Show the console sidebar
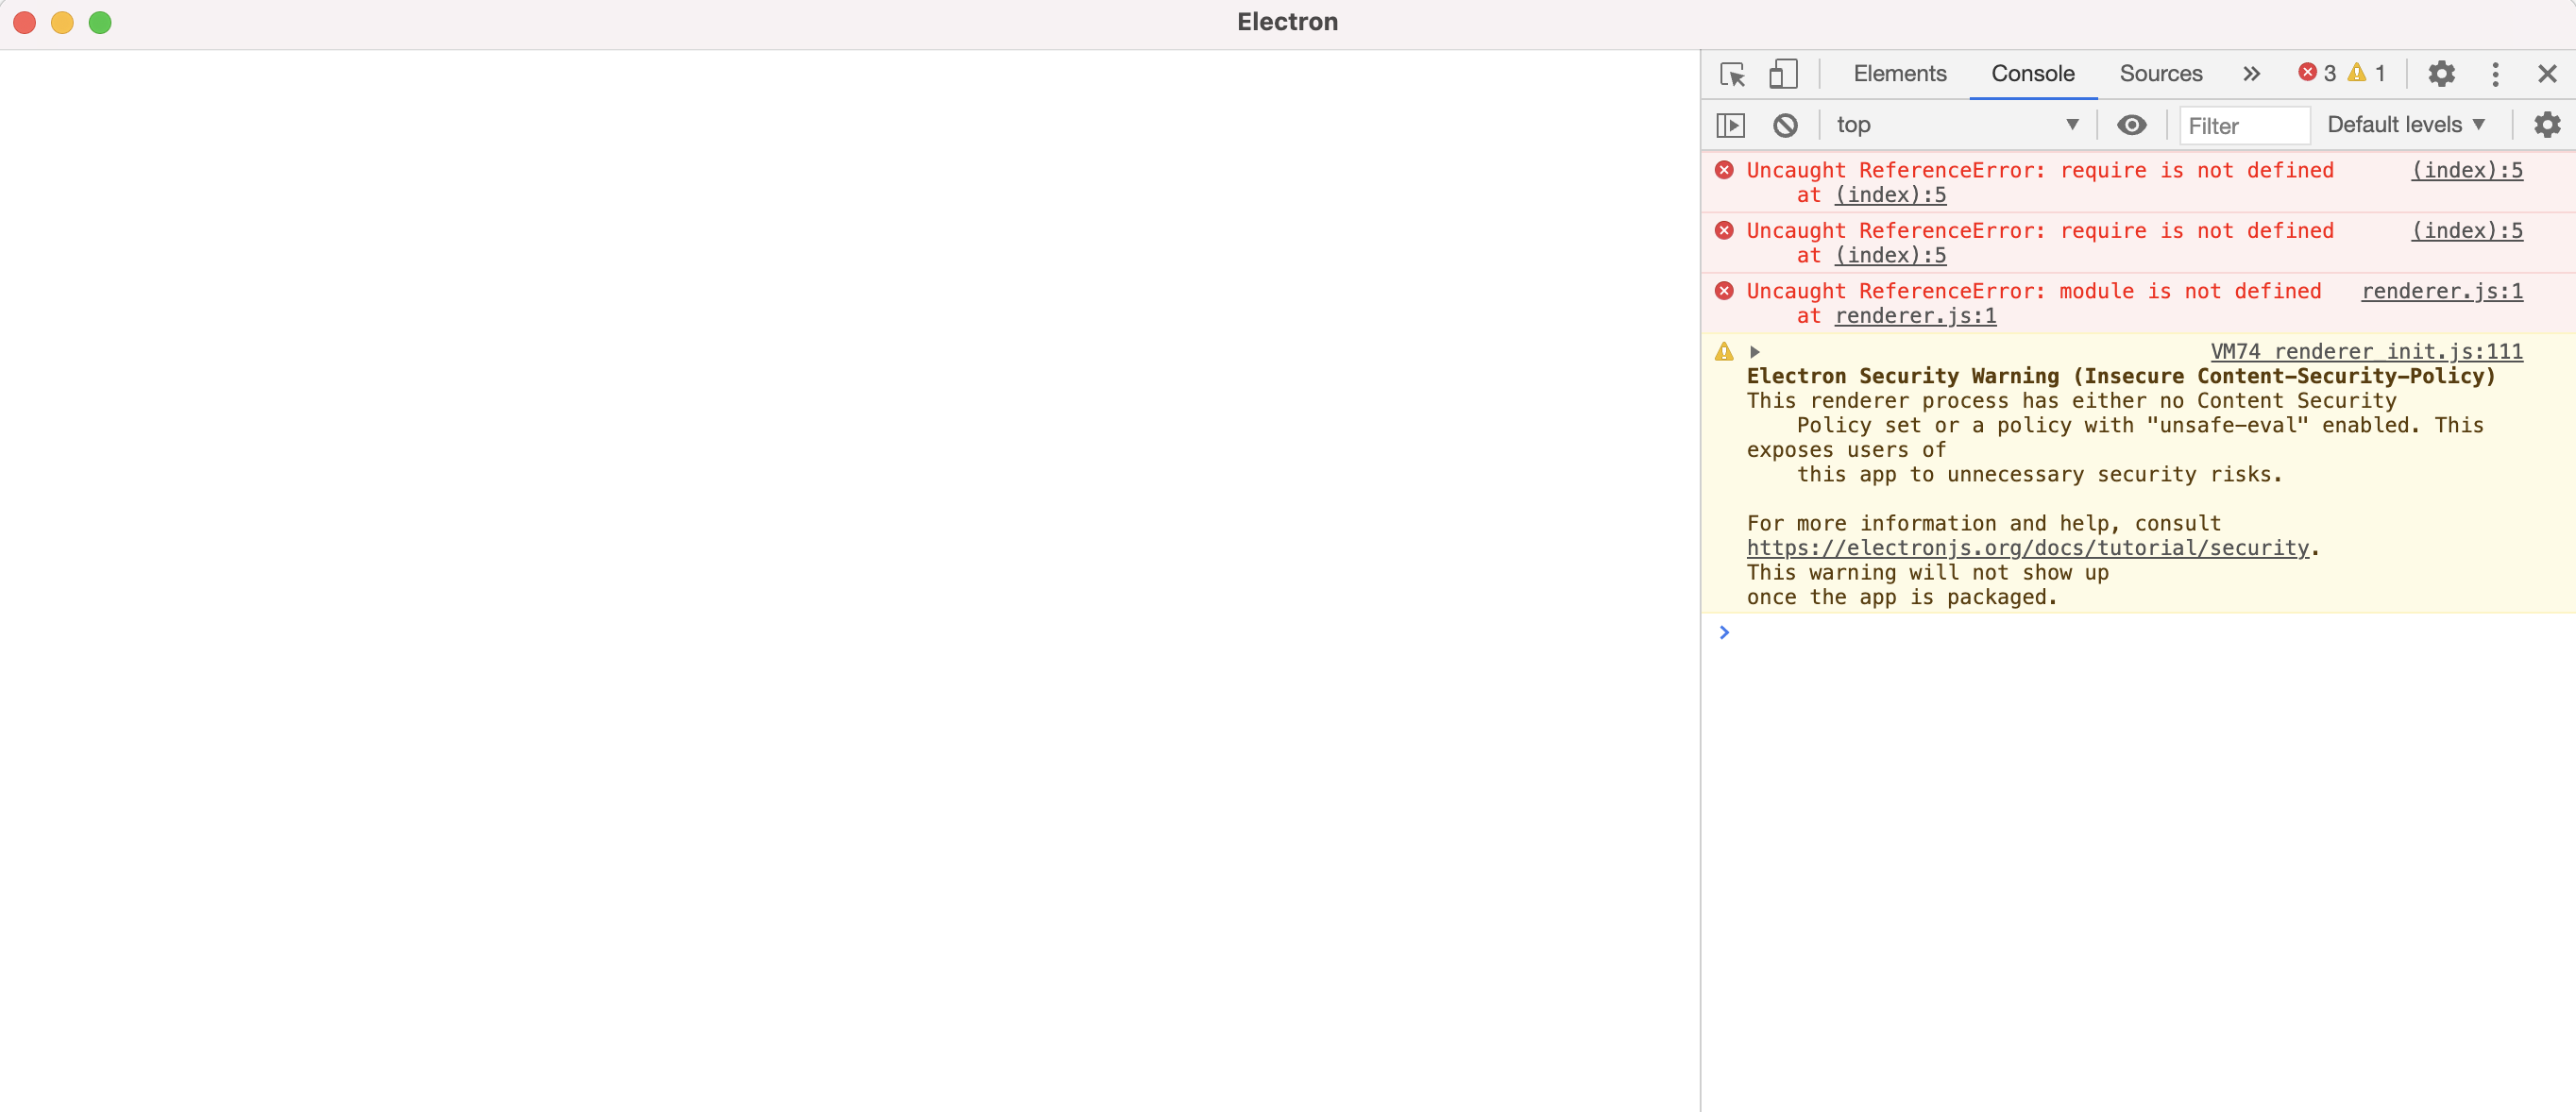This screenshot has width=2576, height=1112. [1732, 125]
